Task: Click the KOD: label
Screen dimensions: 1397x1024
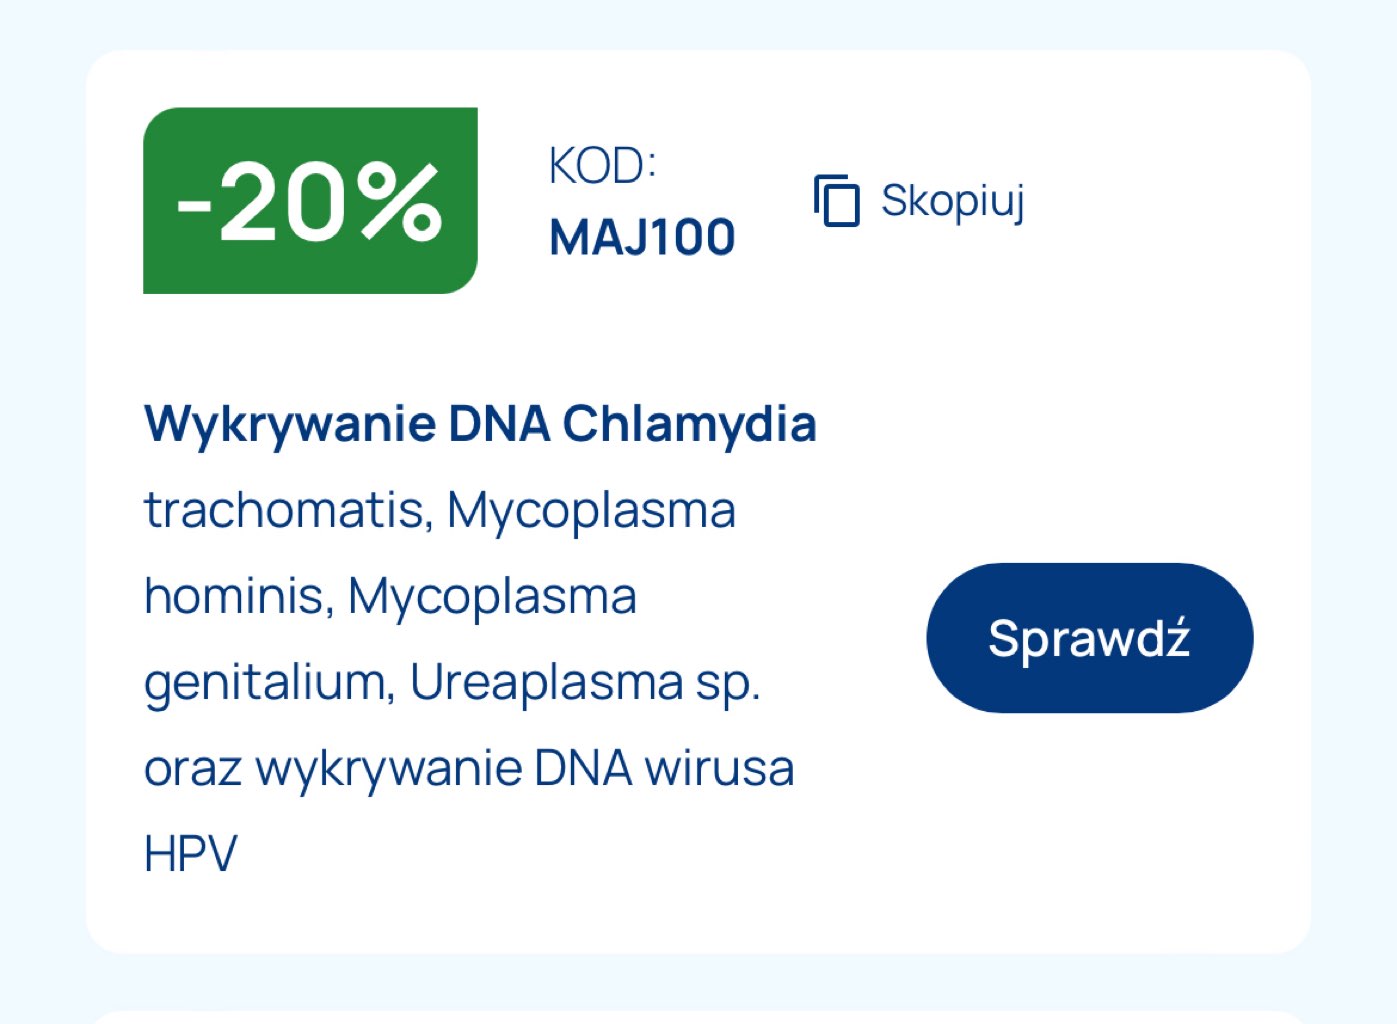Action: click(x=602, y=166)
